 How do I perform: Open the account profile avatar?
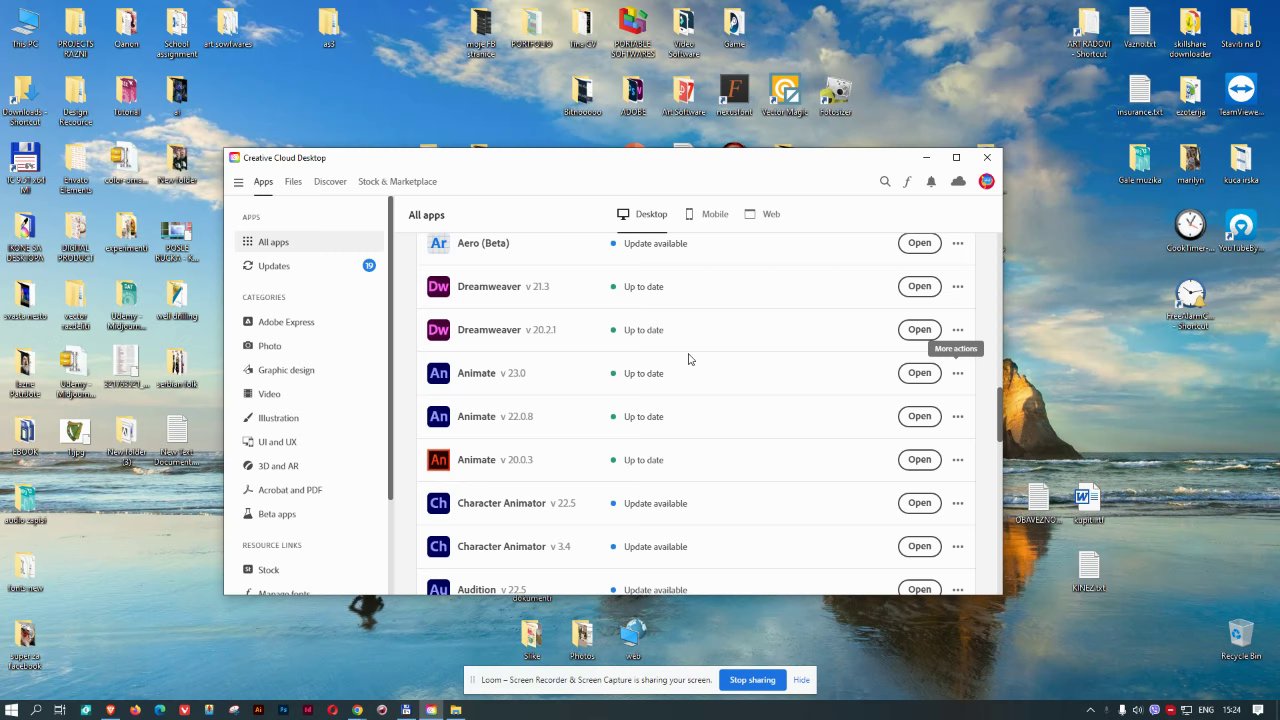(987, 181)
